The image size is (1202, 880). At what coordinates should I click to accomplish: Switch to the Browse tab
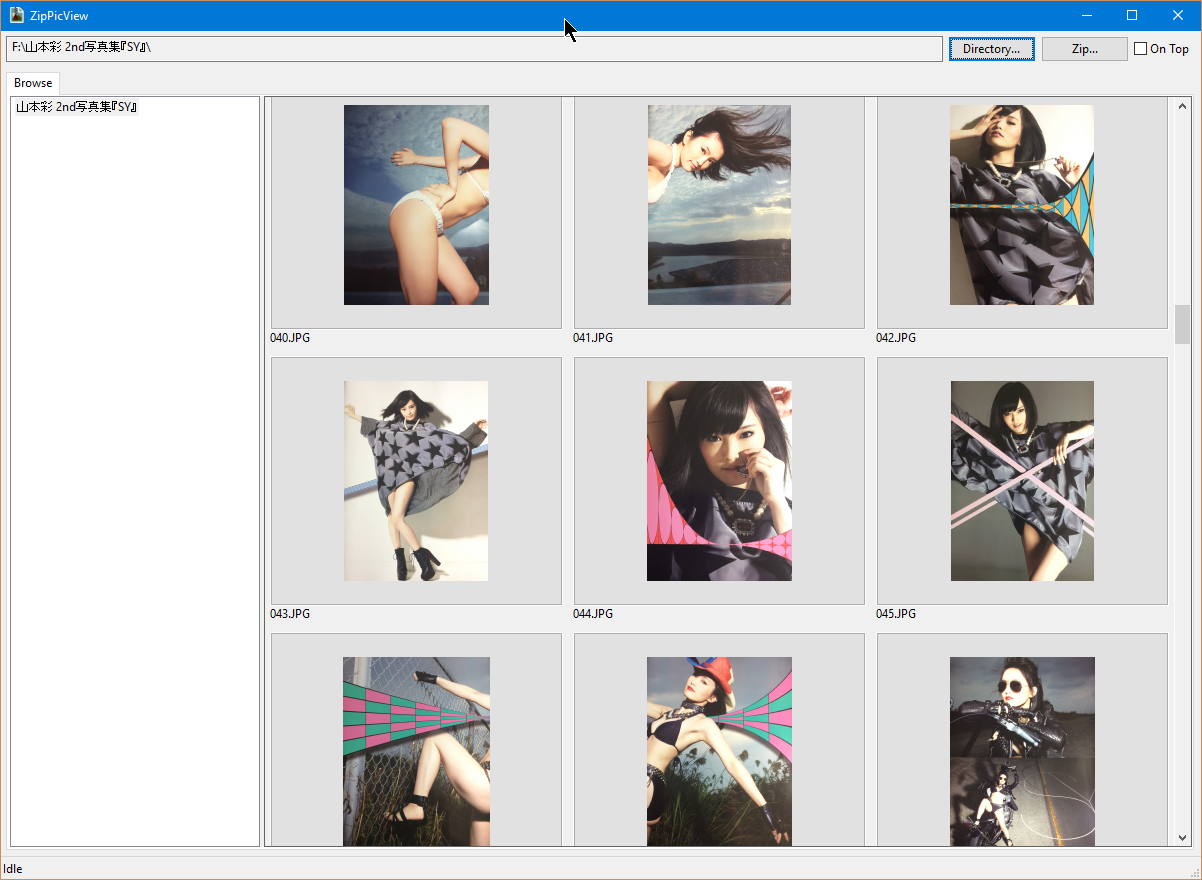[x=33, y=83]
